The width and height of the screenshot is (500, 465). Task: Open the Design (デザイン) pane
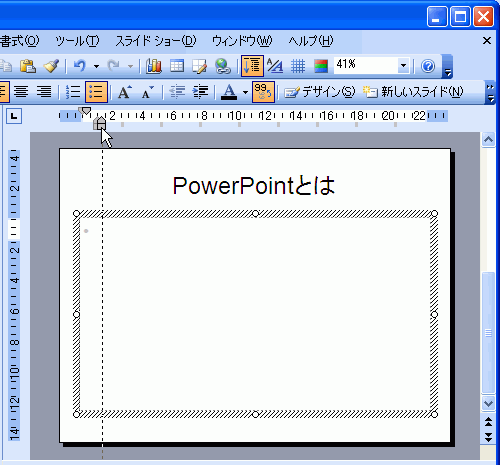pos(320,92)
